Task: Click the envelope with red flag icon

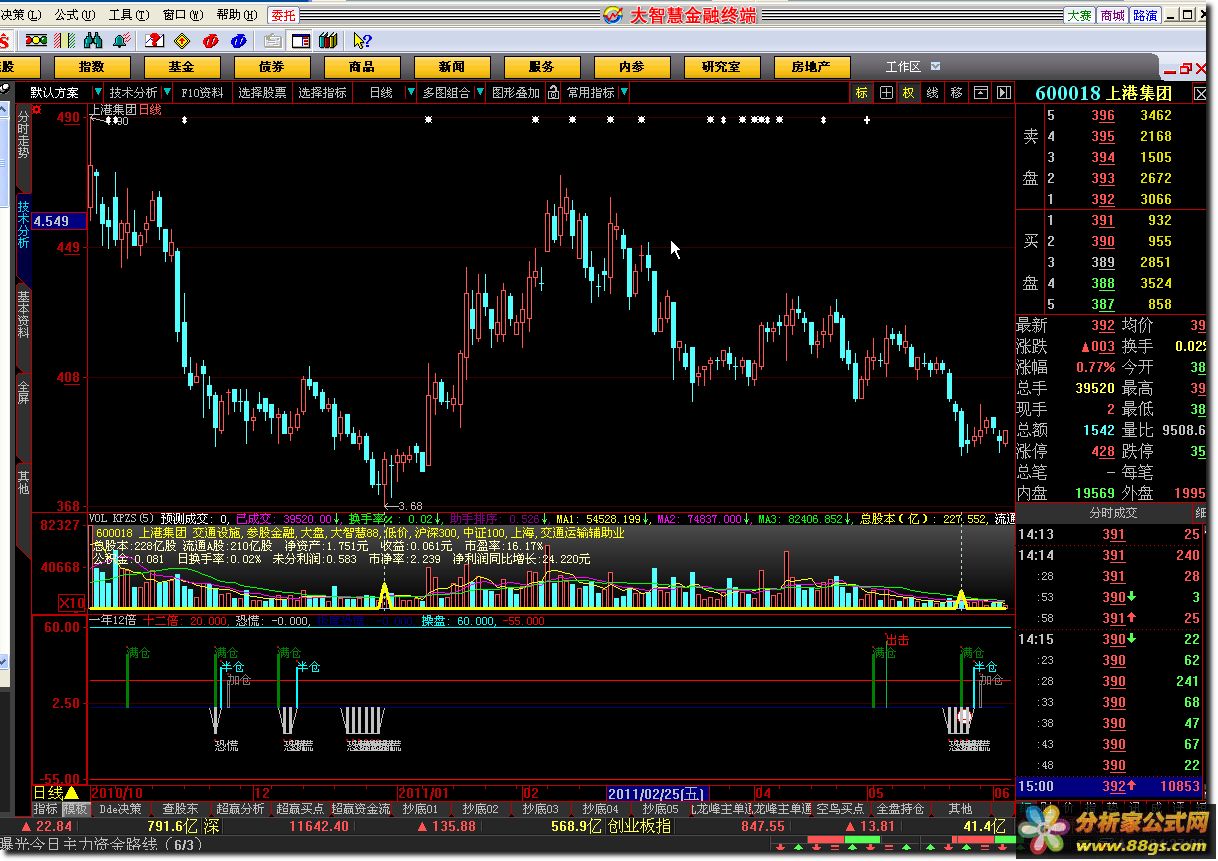Action: 155,41
